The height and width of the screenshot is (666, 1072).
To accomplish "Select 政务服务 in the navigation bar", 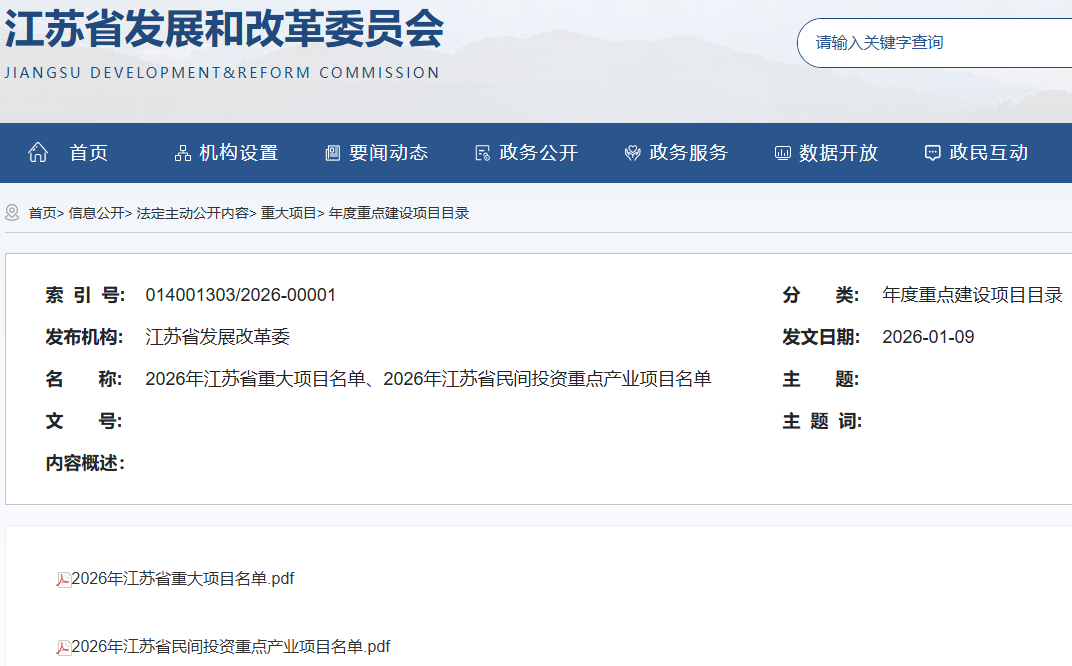I will [688, 153].
